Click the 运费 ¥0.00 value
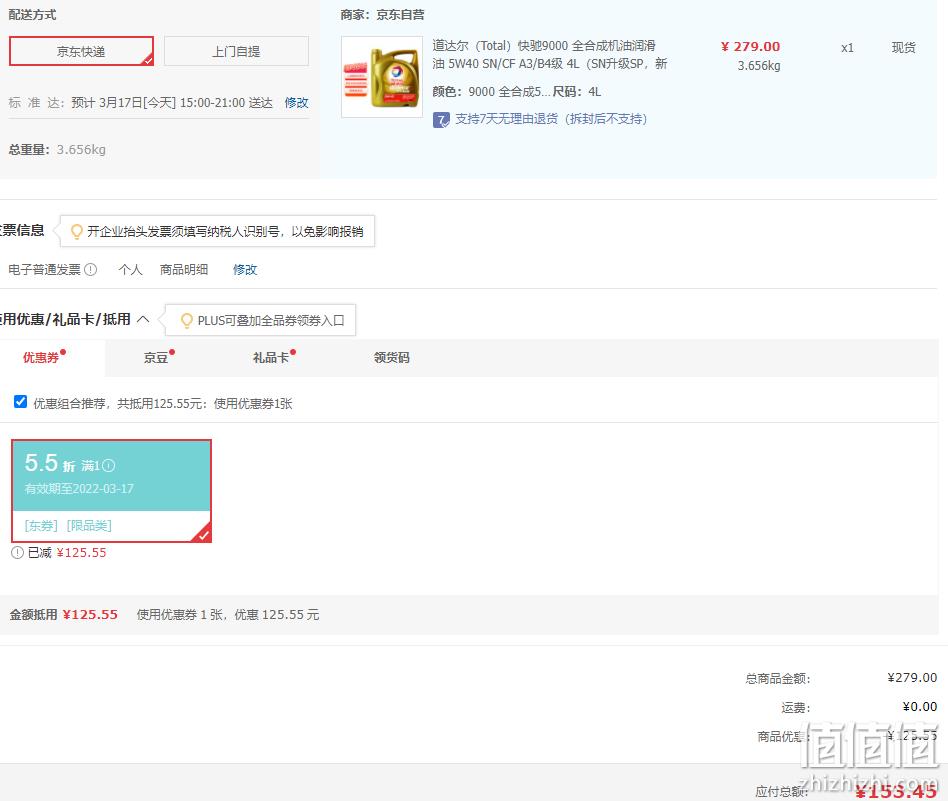 pos(920,707)
